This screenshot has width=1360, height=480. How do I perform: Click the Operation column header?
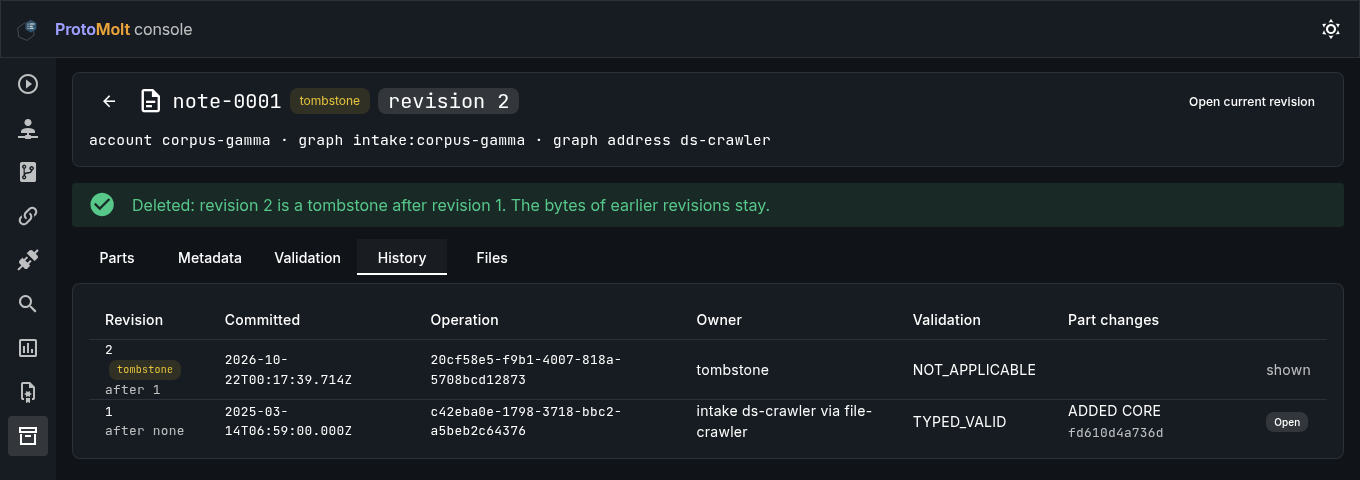465,320
